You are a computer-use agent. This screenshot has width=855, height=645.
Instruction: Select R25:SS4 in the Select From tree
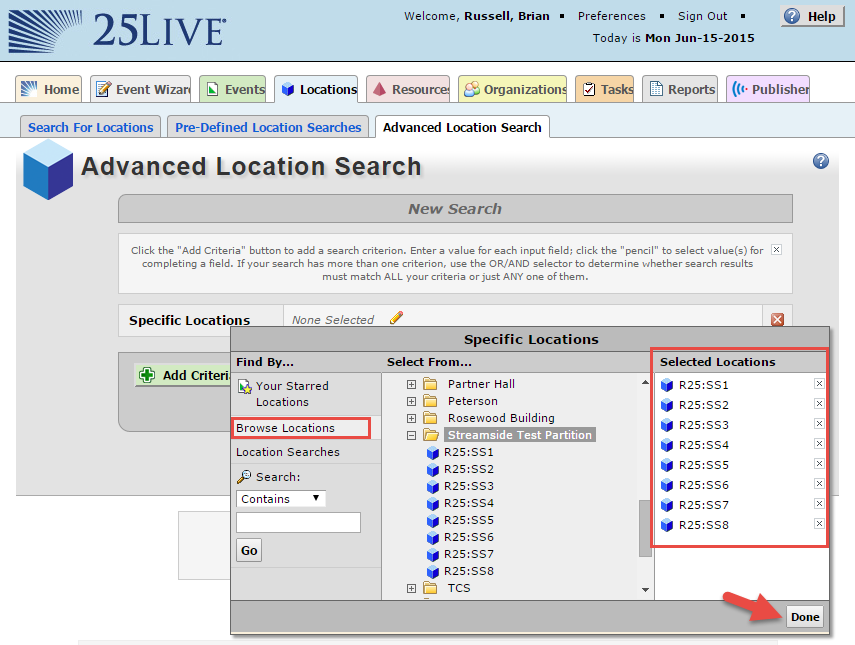pos(460,503)
